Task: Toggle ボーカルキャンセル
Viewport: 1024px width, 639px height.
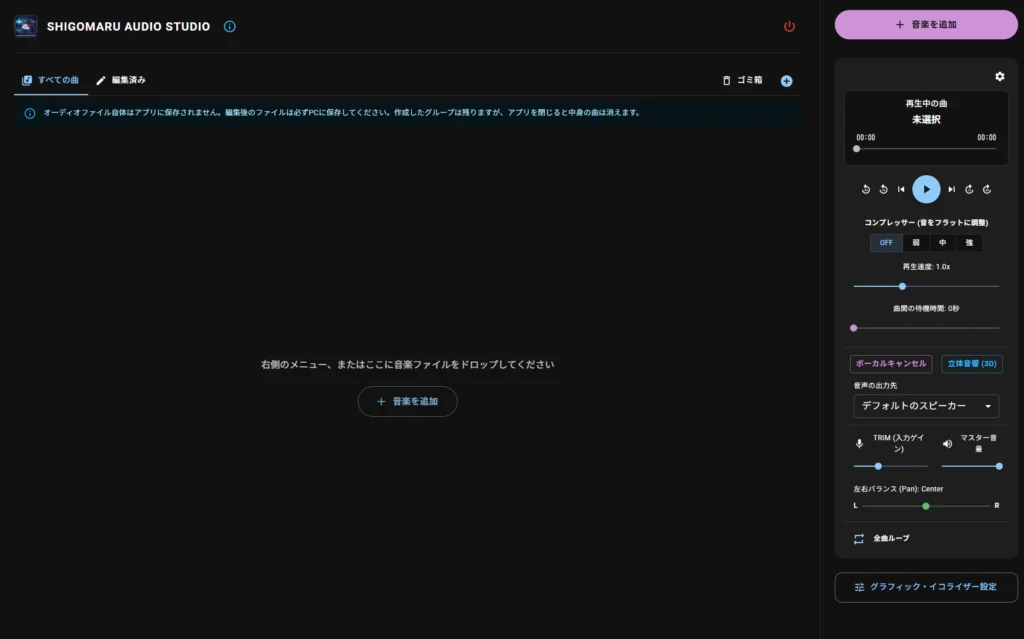Action: pos(891,364)
